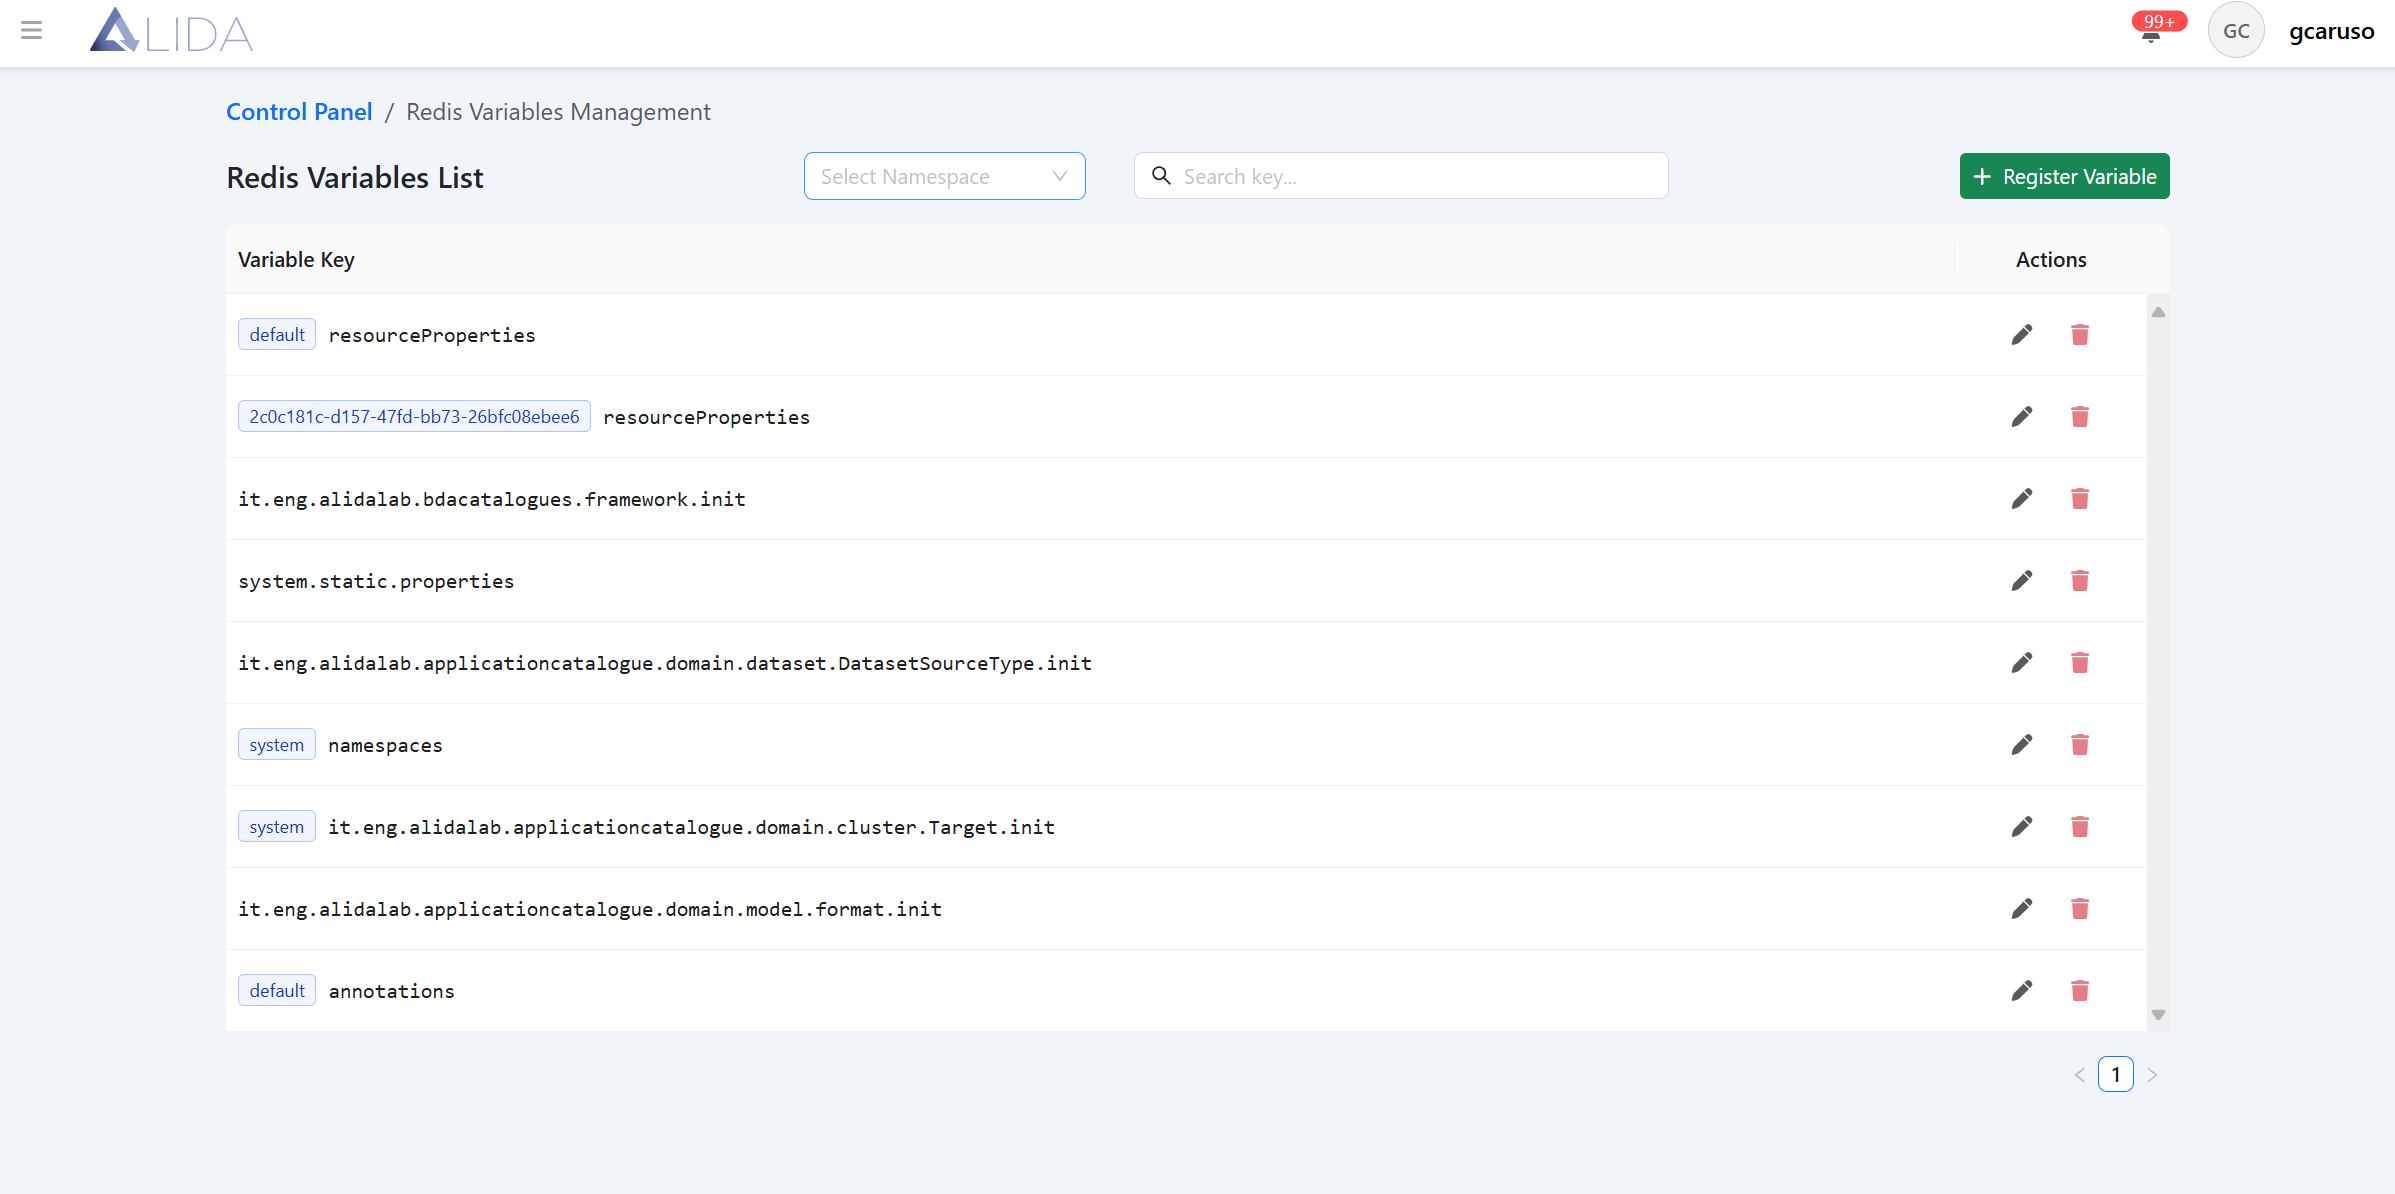2395x1194 pixels.
Task: Edit default annotations variable
Action: (2022, 991)
